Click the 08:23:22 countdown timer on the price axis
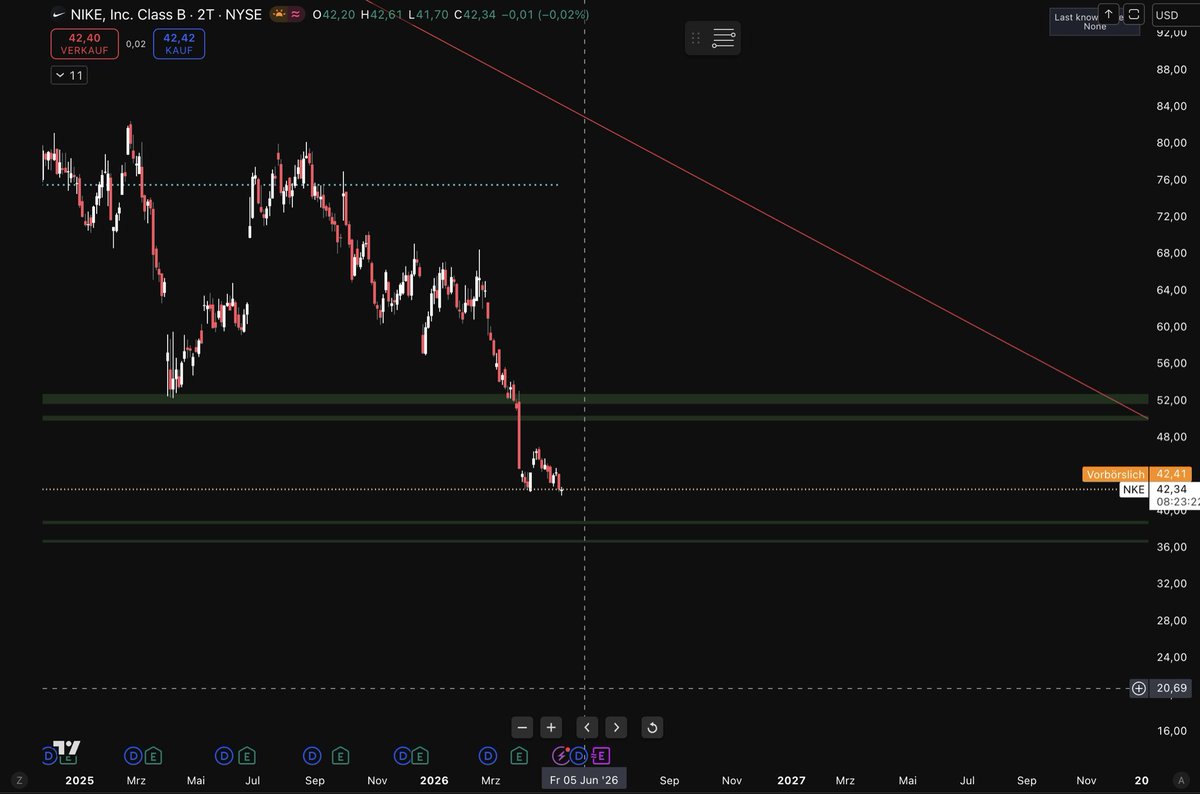Image resolution: width=1200 pixels, height=794 pixels. pos(1177,502)
